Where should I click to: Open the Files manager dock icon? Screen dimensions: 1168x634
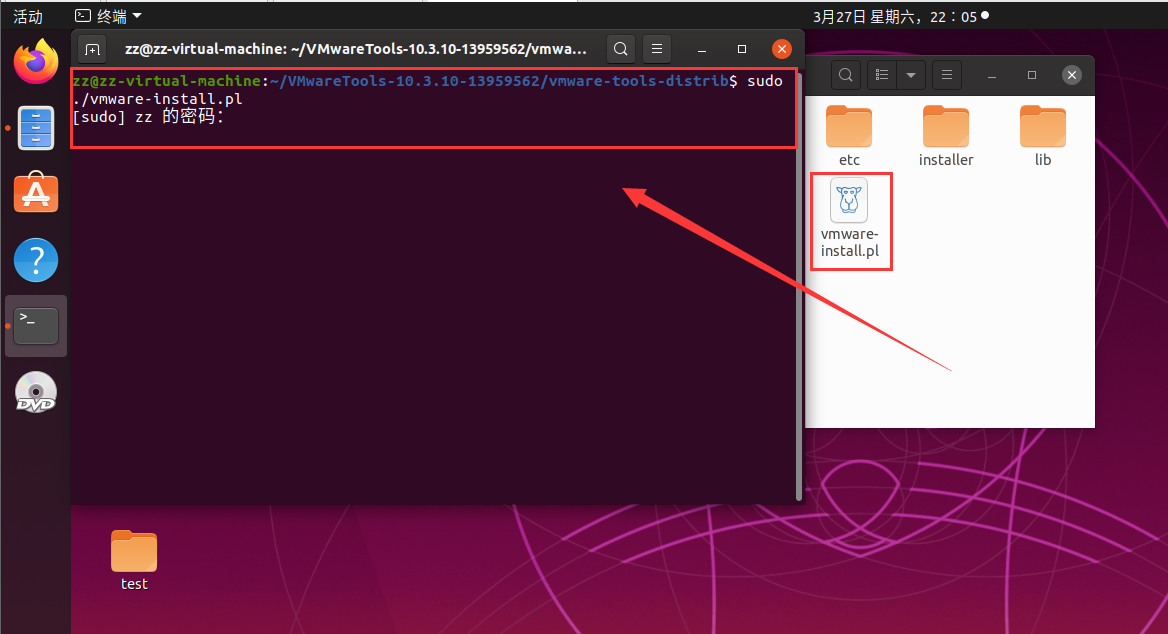(x=36, y=127)
